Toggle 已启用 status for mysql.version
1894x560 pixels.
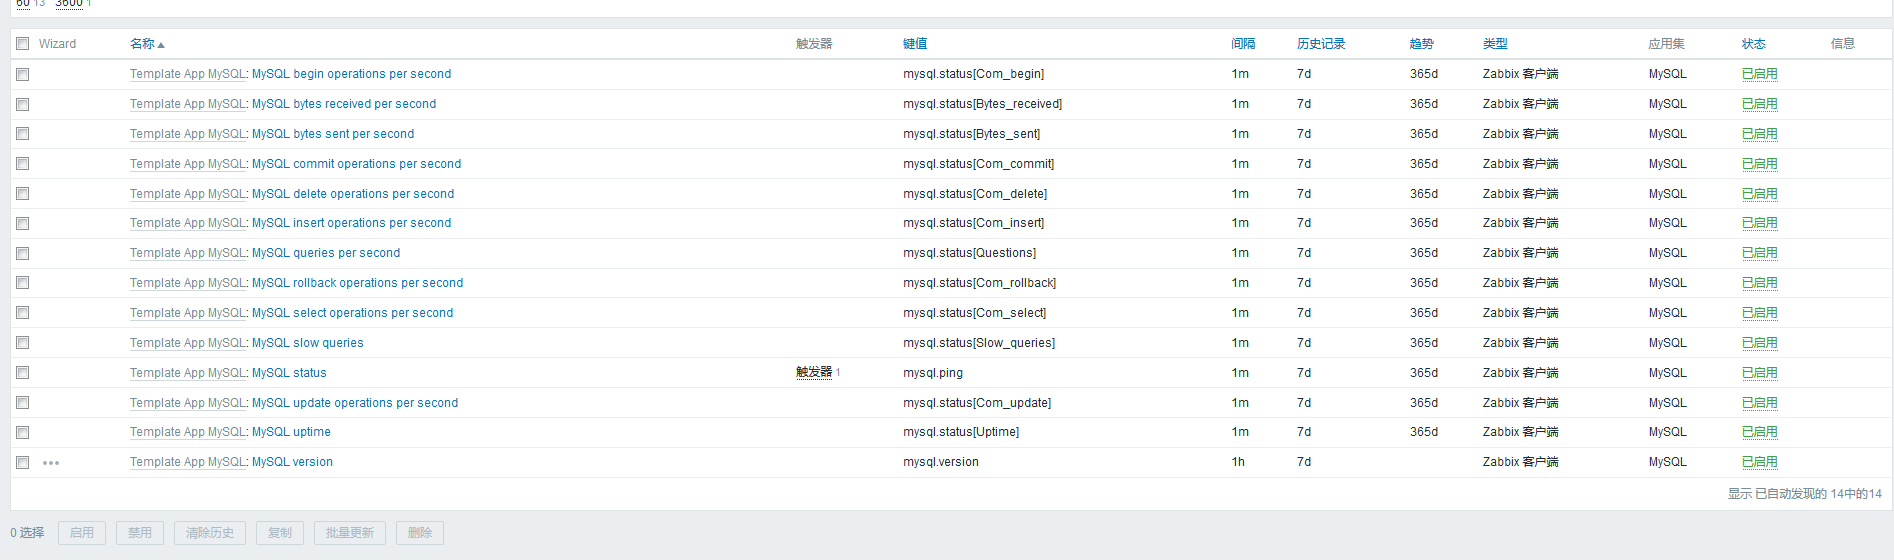point(1760,462)
